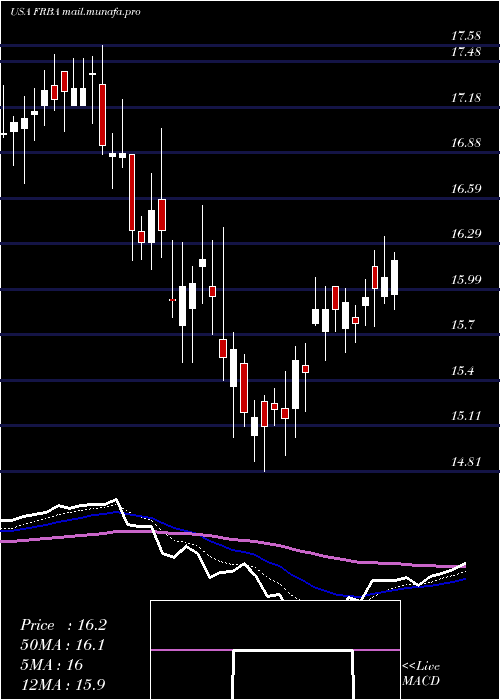Select the 17.18 price level label
This screenshot has width=500, height=700.
coord(466,97)
